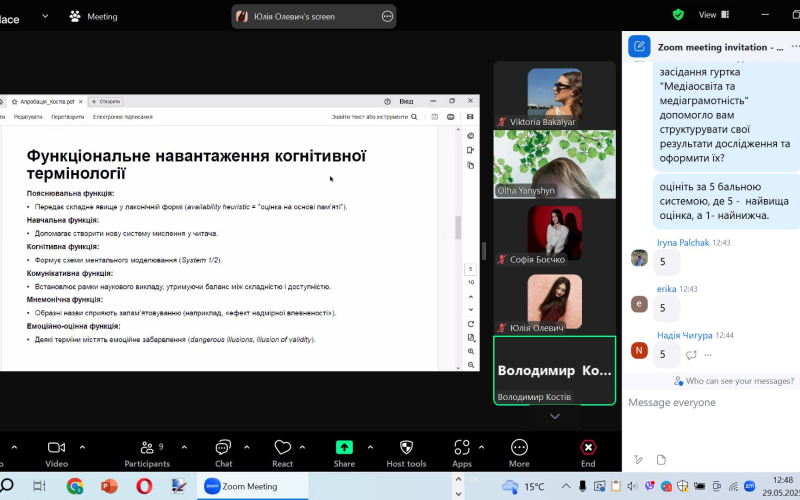800x500 pixels.
Task: Open Електронне підписання menu
Action: (x=122, y=117)
